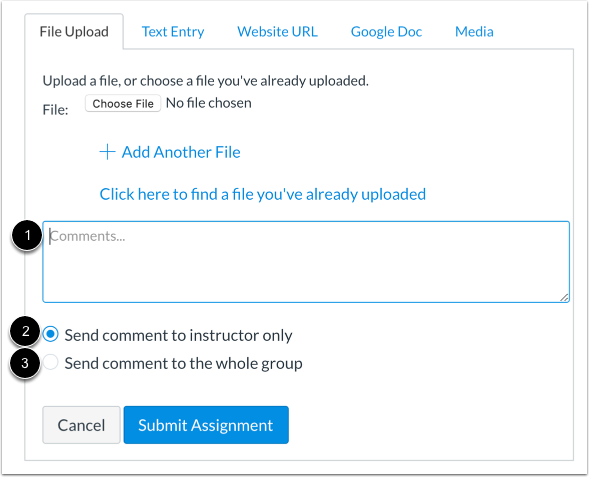Image resolution: width=589 pixels, height=477 pixels.
Task: Focus the Comments text area
Action: (306, 262)
